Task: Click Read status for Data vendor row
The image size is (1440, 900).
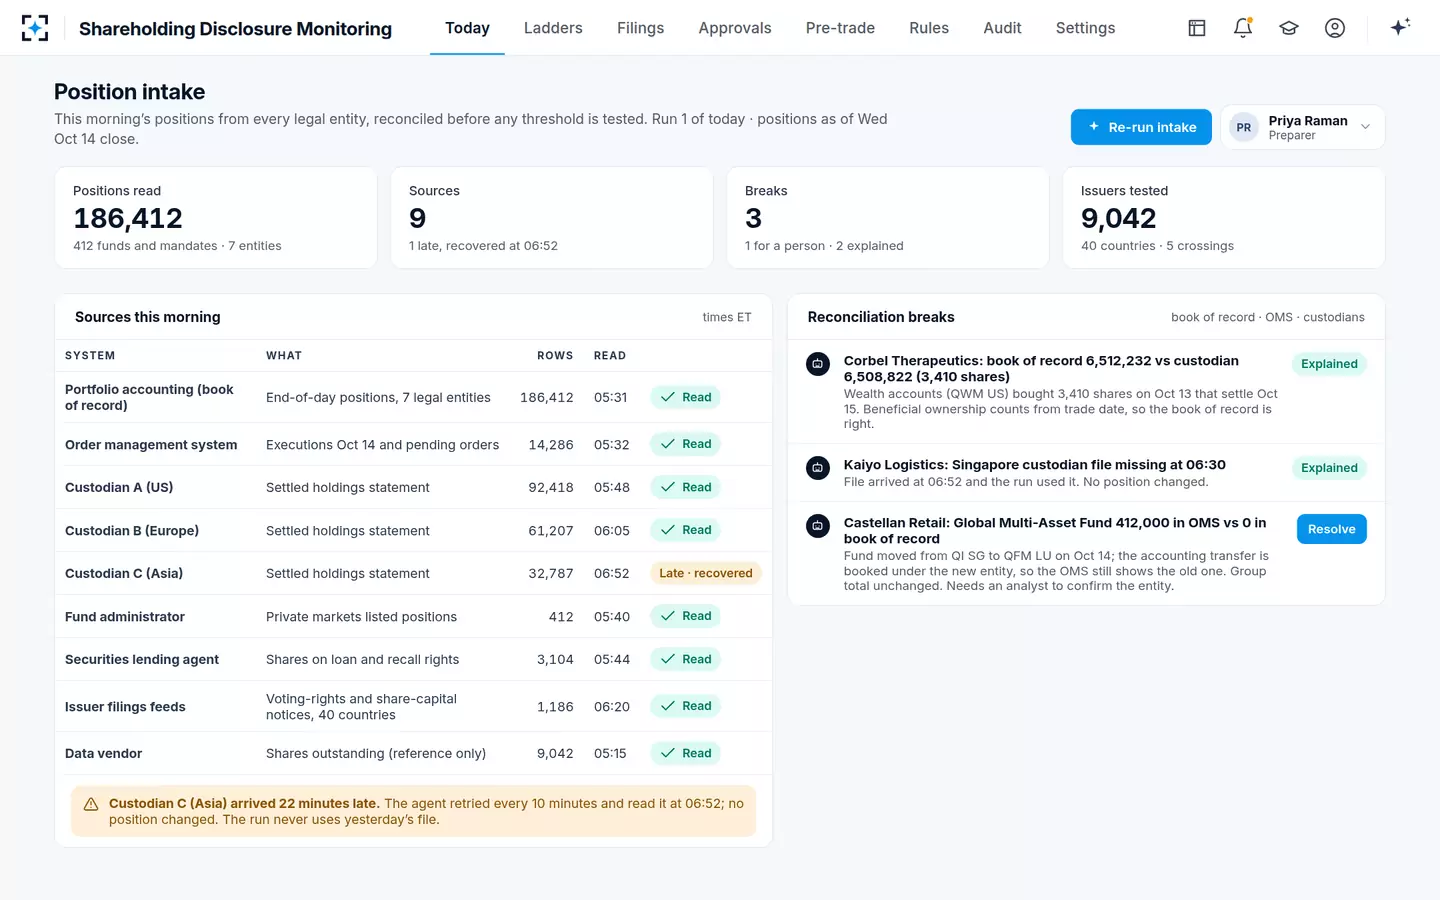Action: 686,753
